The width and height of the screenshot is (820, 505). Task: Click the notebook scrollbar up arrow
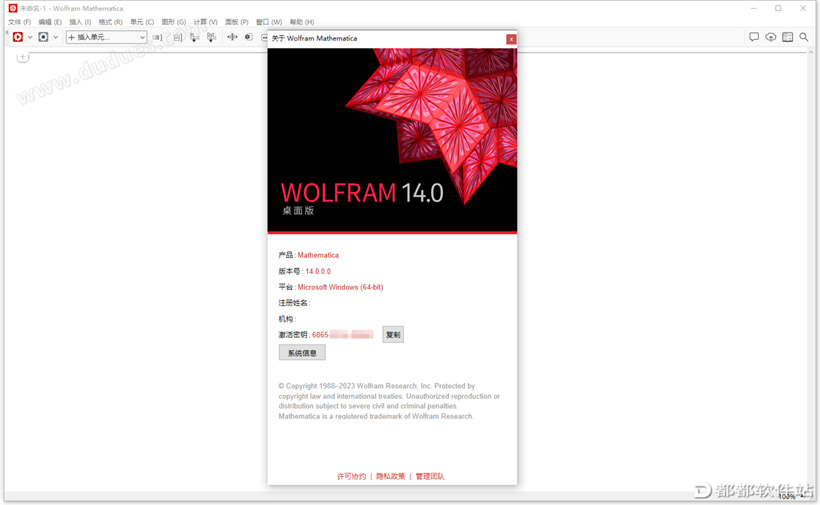(811, 53)
